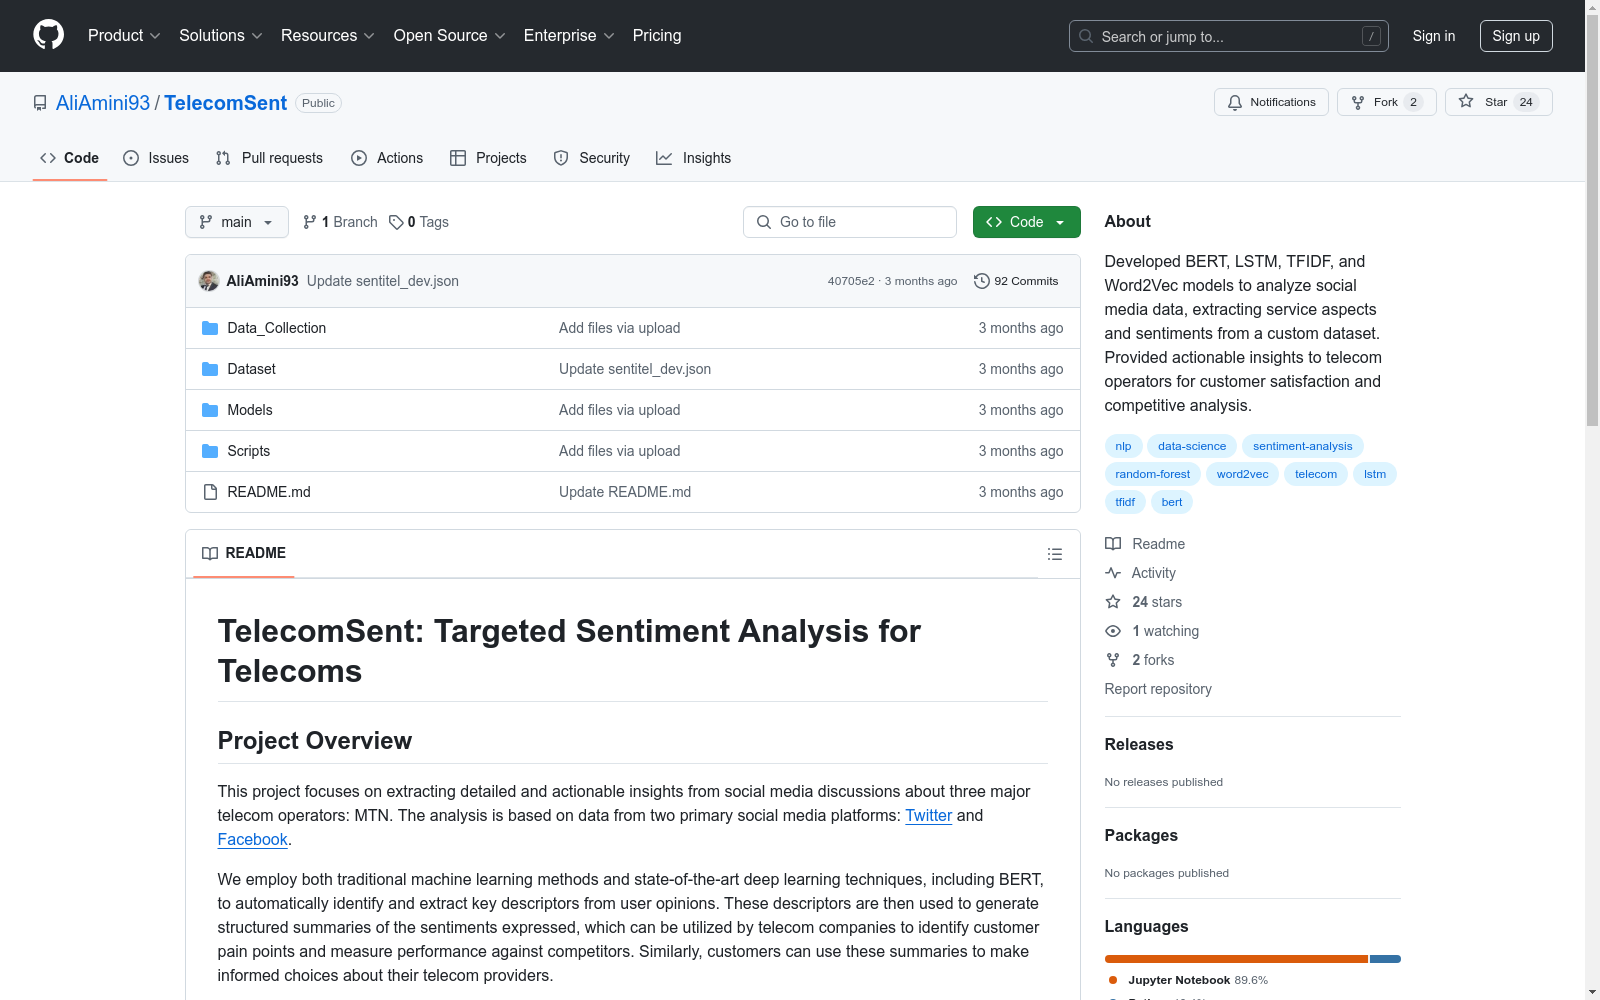Open the Security tab

[x=592, y=158]
